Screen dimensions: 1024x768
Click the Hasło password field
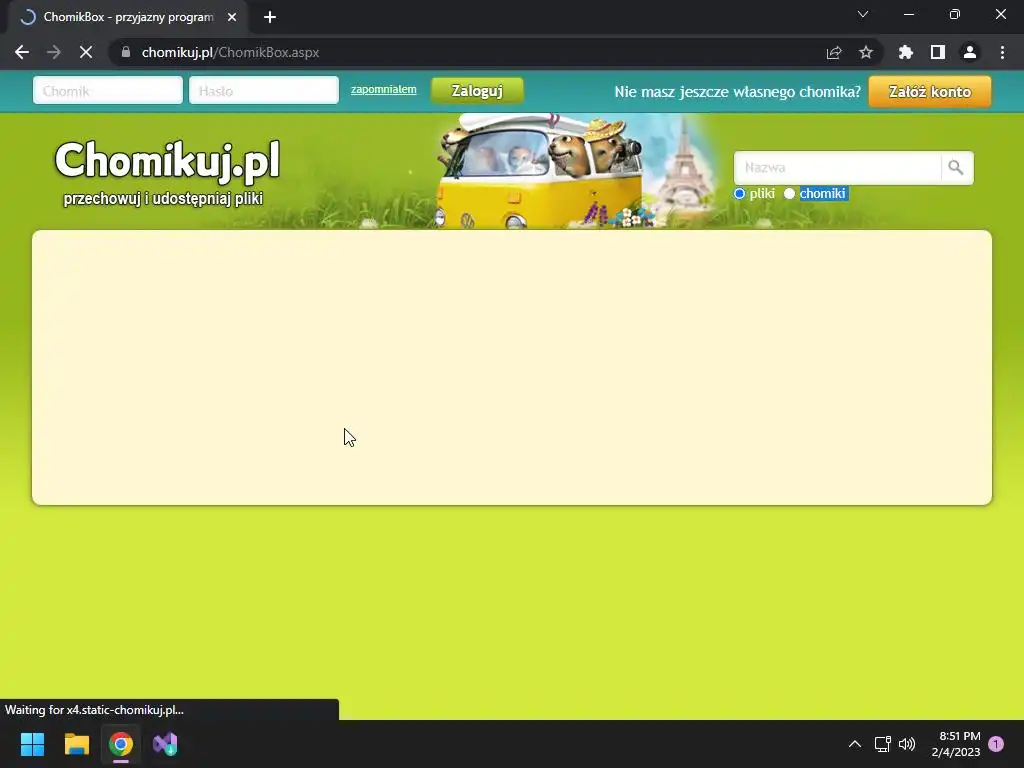pos(264,90)
